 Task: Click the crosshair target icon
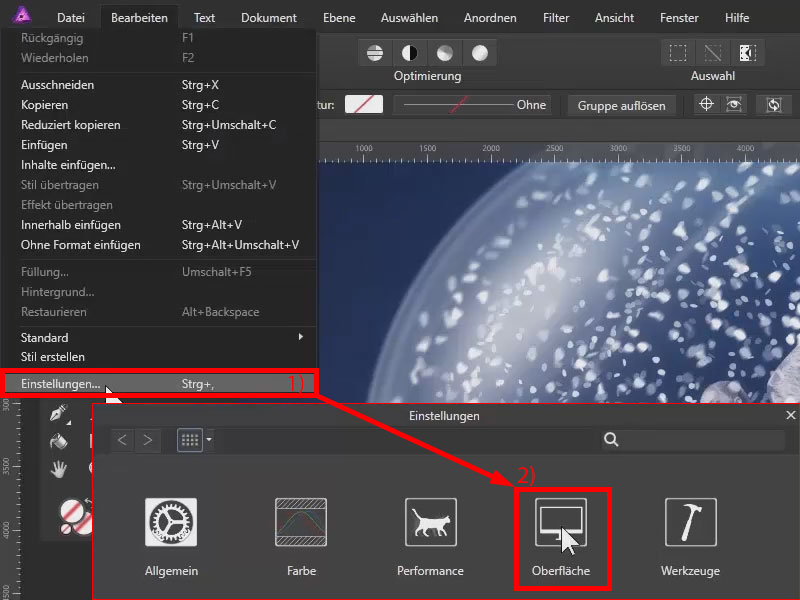(706, 105)
